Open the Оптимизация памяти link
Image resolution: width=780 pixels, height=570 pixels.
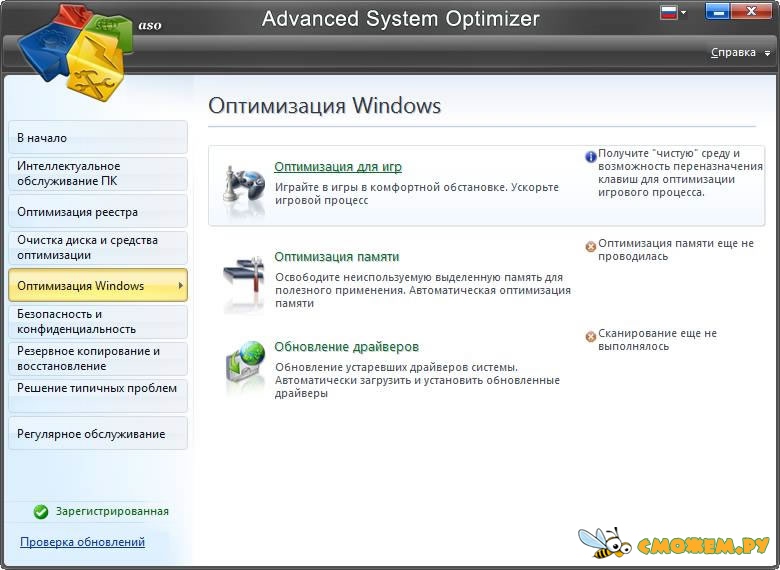click(337, 257)
